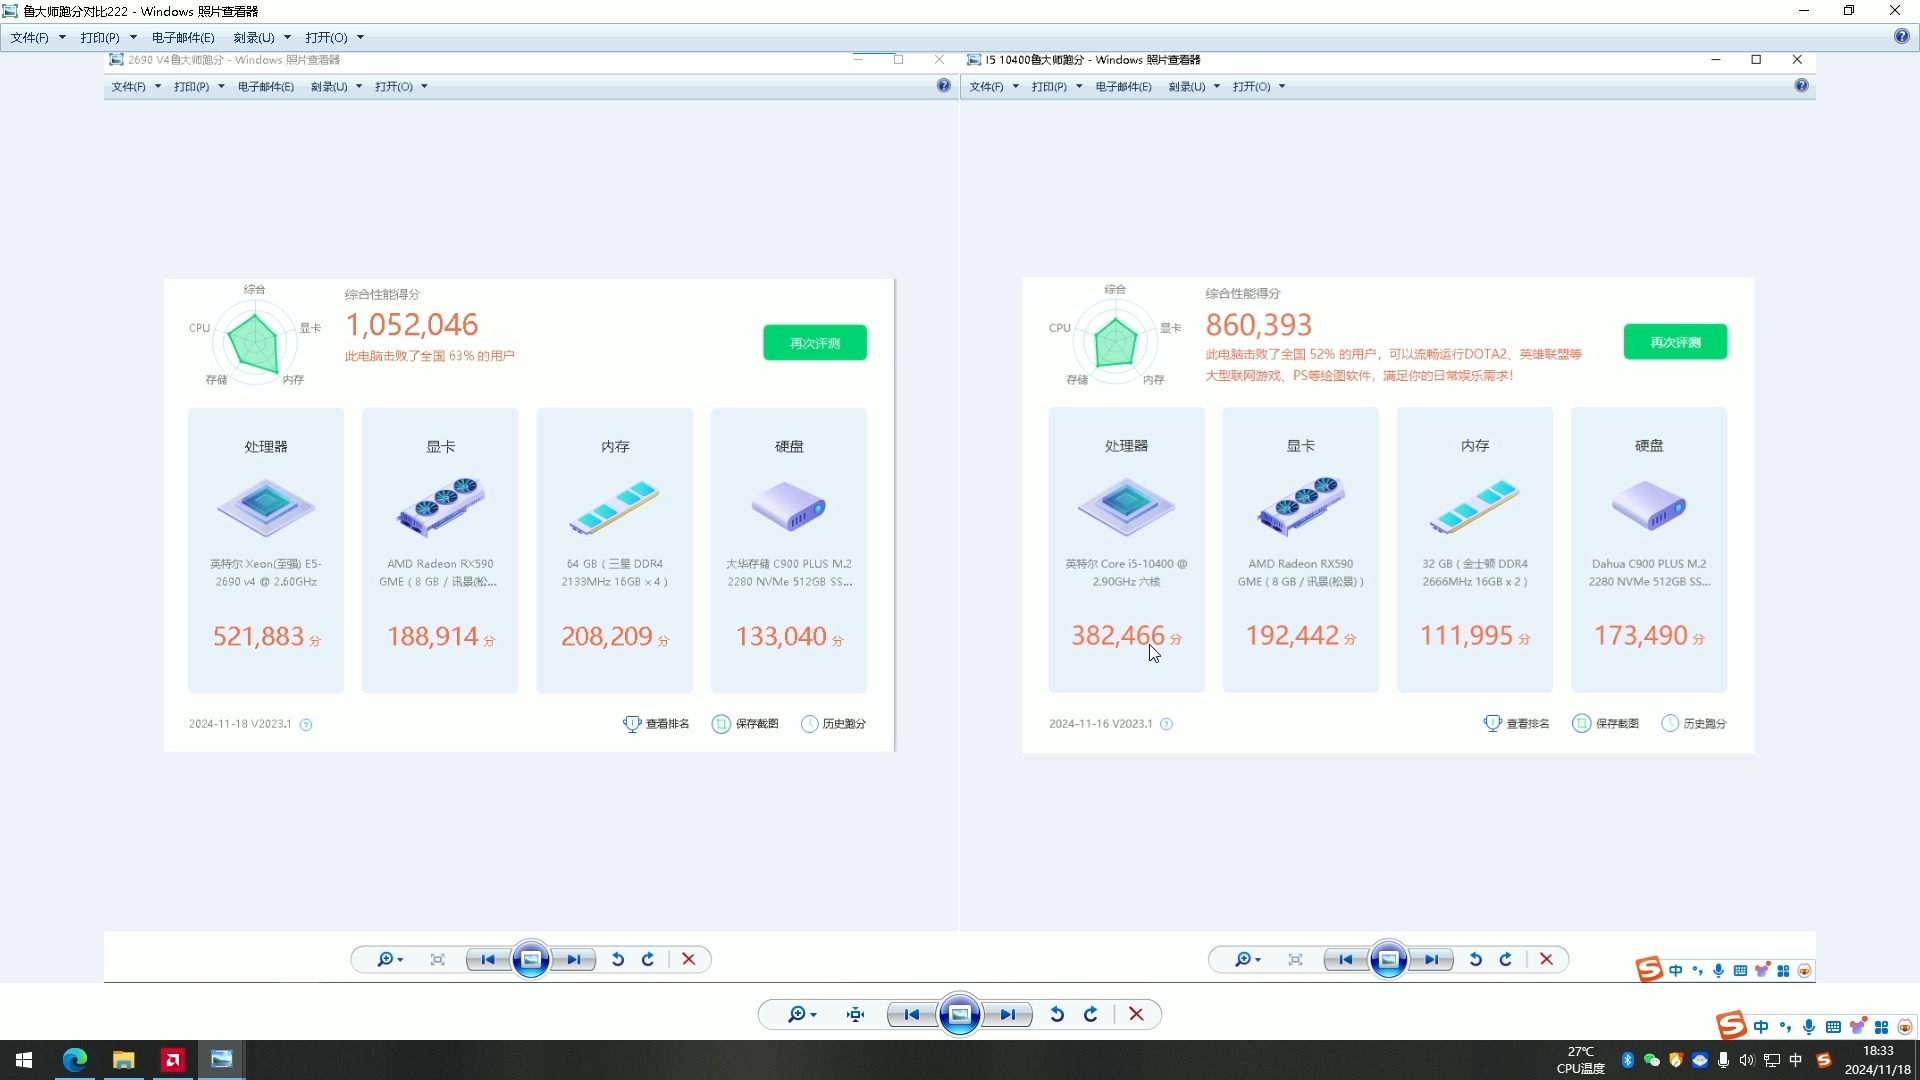The width and height of the screenshot is (1920, 1080).
Task: Click delete X in the 2690 V4 window toolbar
Action: pos(688,960)
